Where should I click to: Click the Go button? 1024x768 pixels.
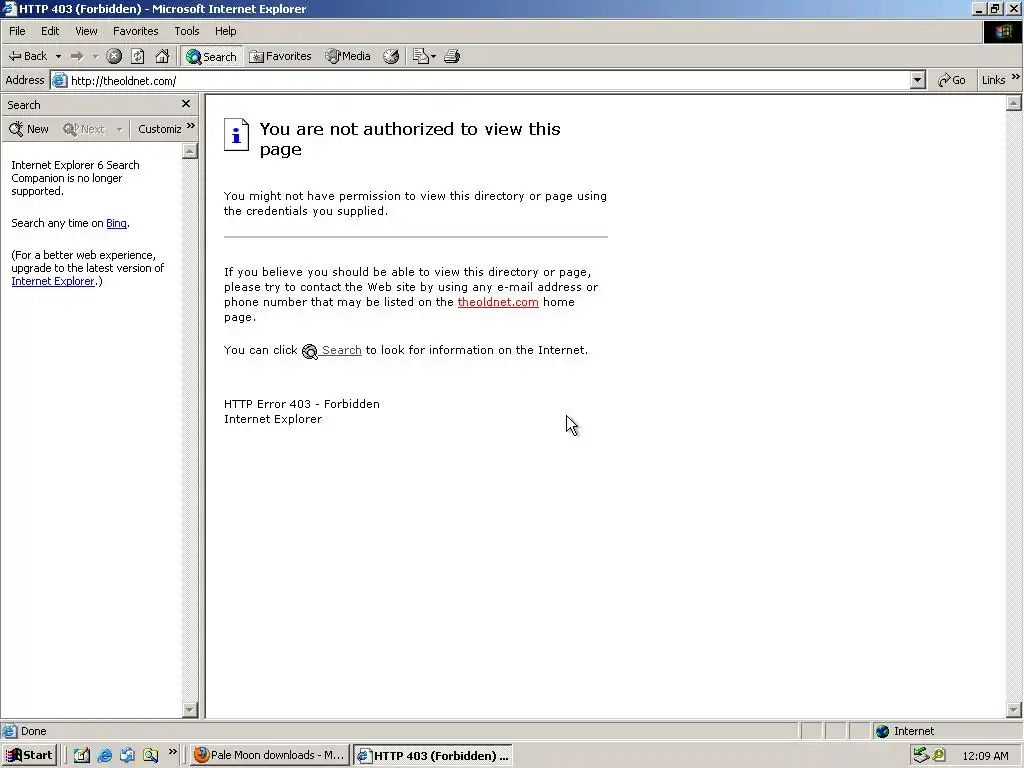pos(952,80)
